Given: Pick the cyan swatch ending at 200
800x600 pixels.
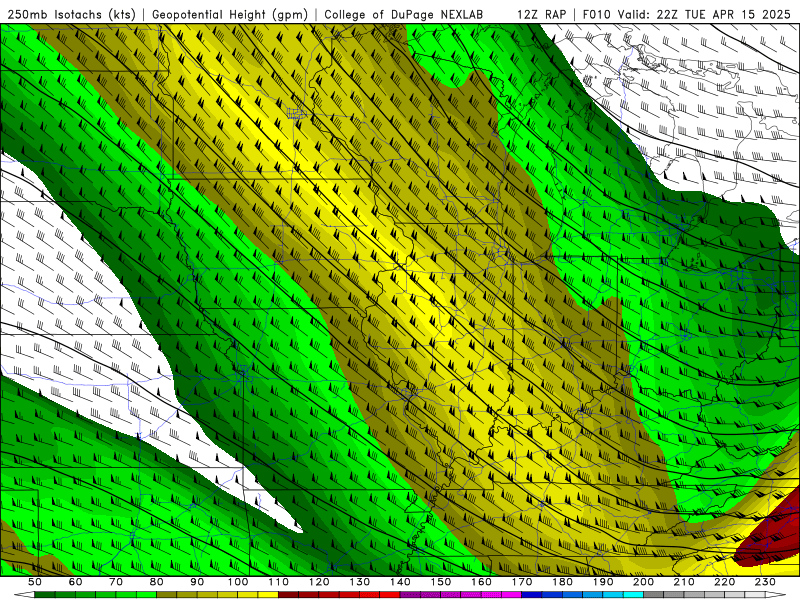Looking at the screenshot, I should (633, 595).
